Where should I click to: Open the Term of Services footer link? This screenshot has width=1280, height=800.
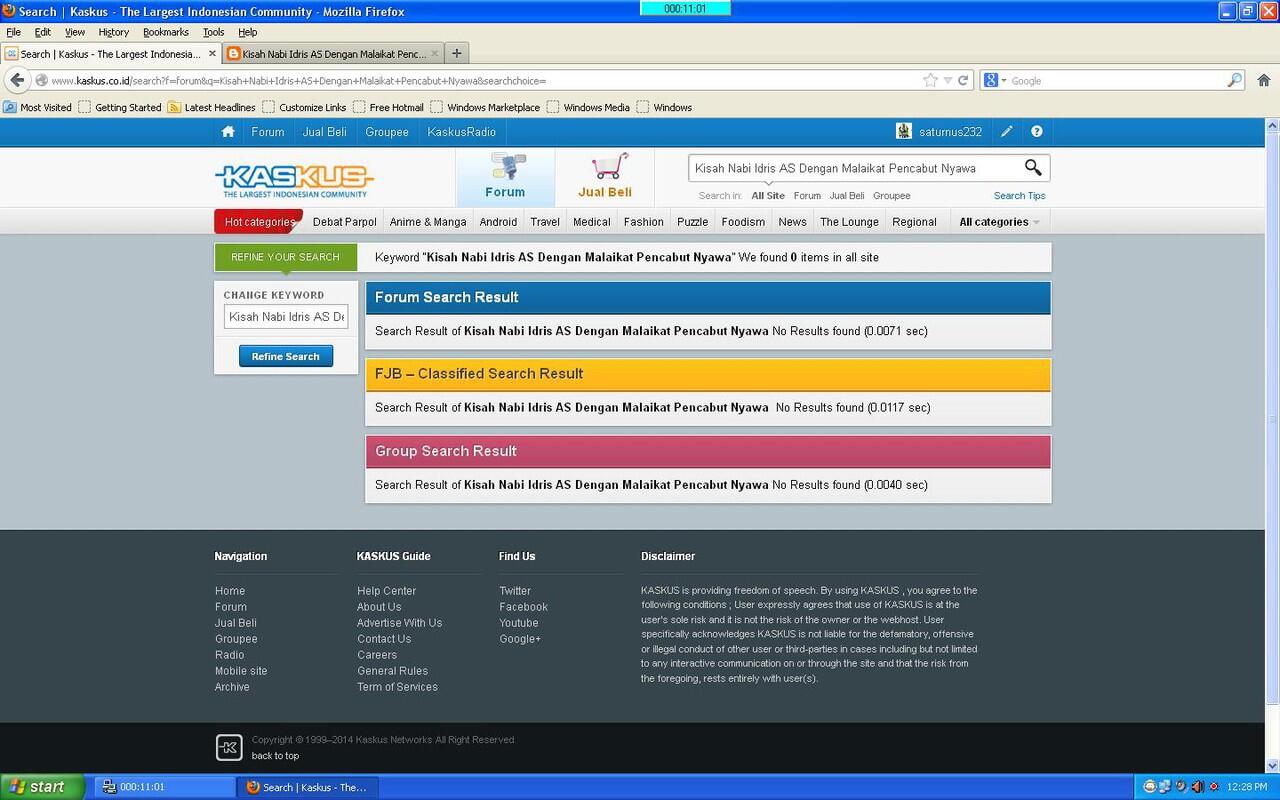(x=397, y=687)
